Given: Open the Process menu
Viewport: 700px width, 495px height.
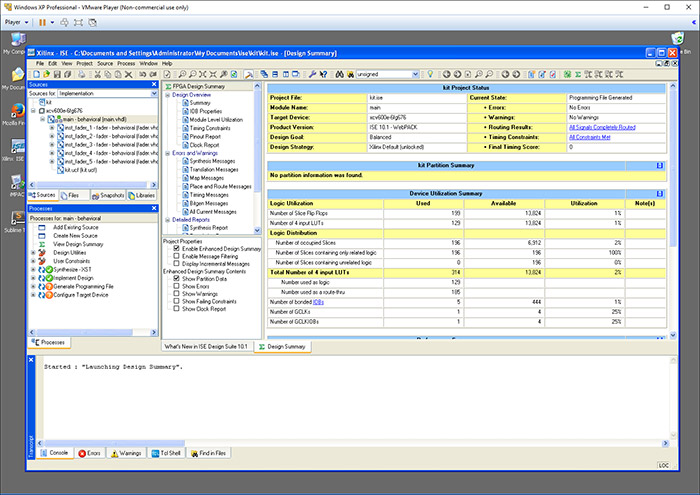Looking at the screenshot, I should coord(126,63).
